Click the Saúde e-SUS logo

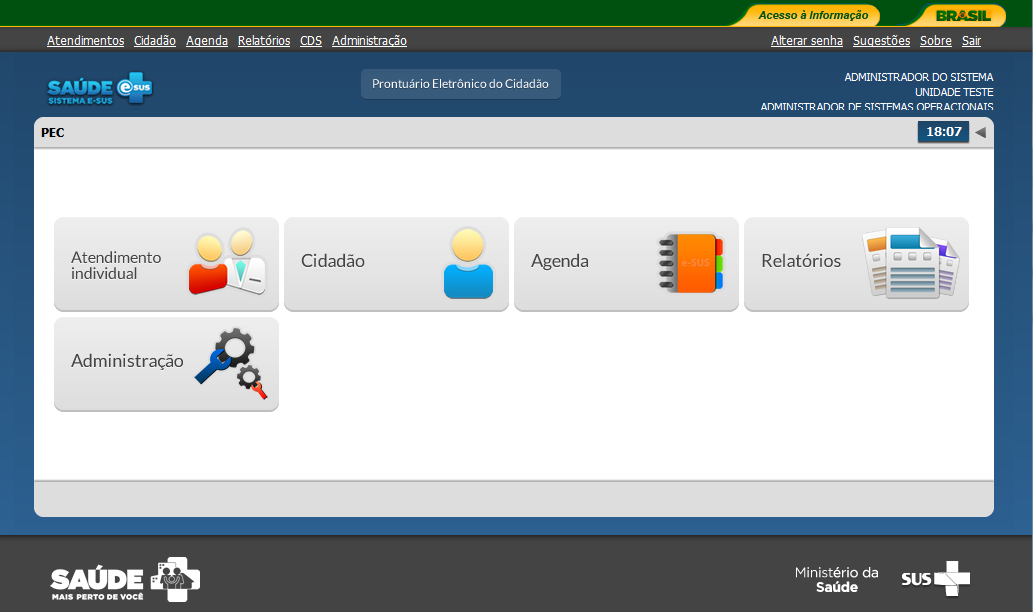tap(100, 89)
